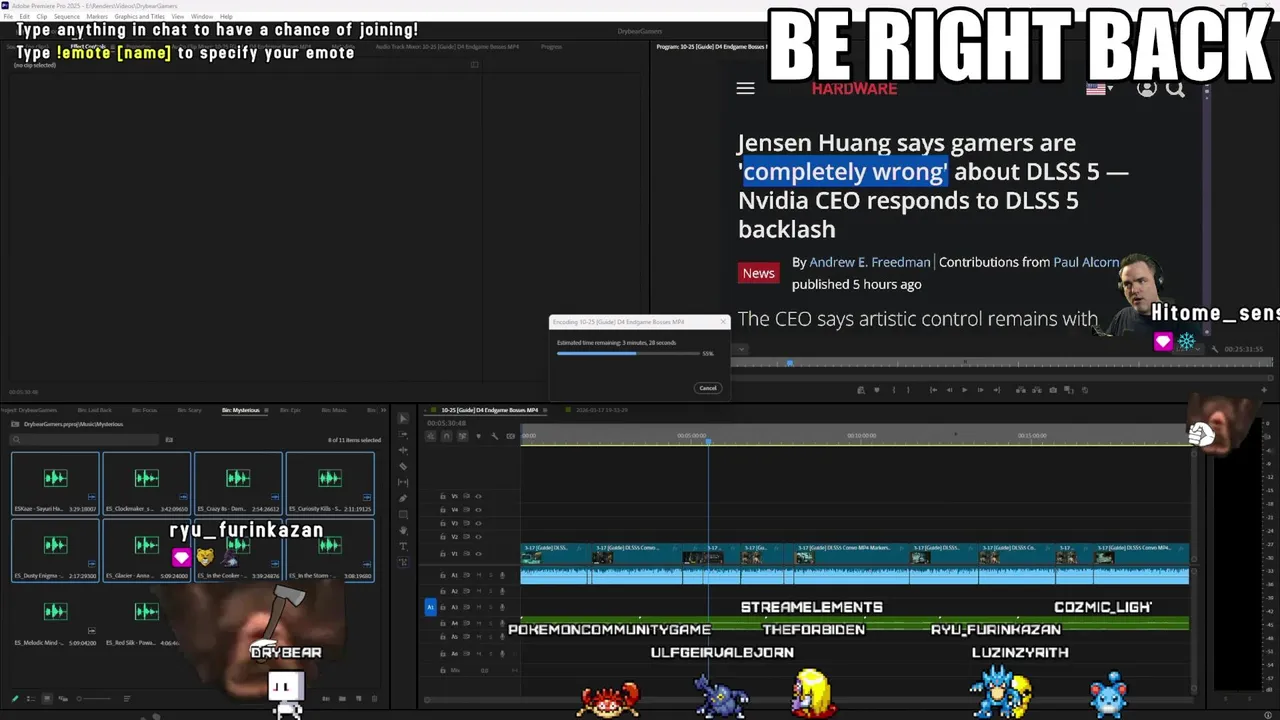Mute audio track A1
1280x720 pixels.
click(479, 575)
